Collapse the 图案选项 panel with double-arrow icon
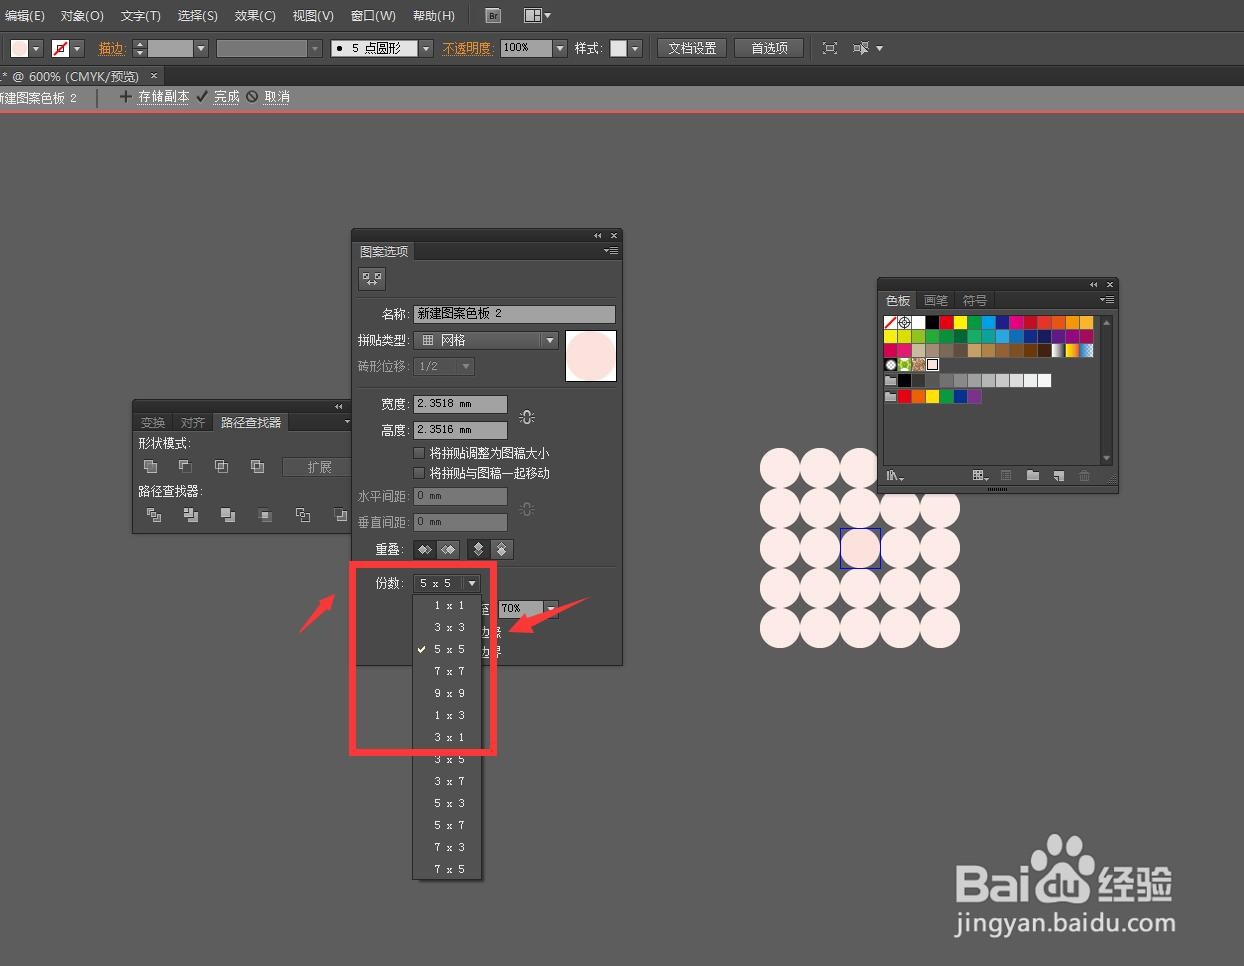 [x=598, y=236]
